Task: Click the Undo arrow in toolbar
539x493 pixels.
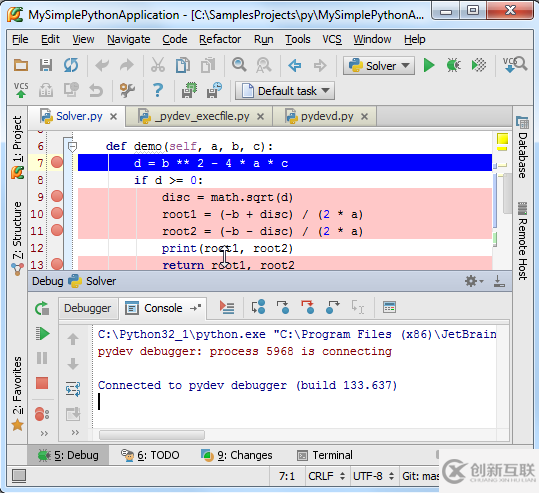Action: click(102, 65)
